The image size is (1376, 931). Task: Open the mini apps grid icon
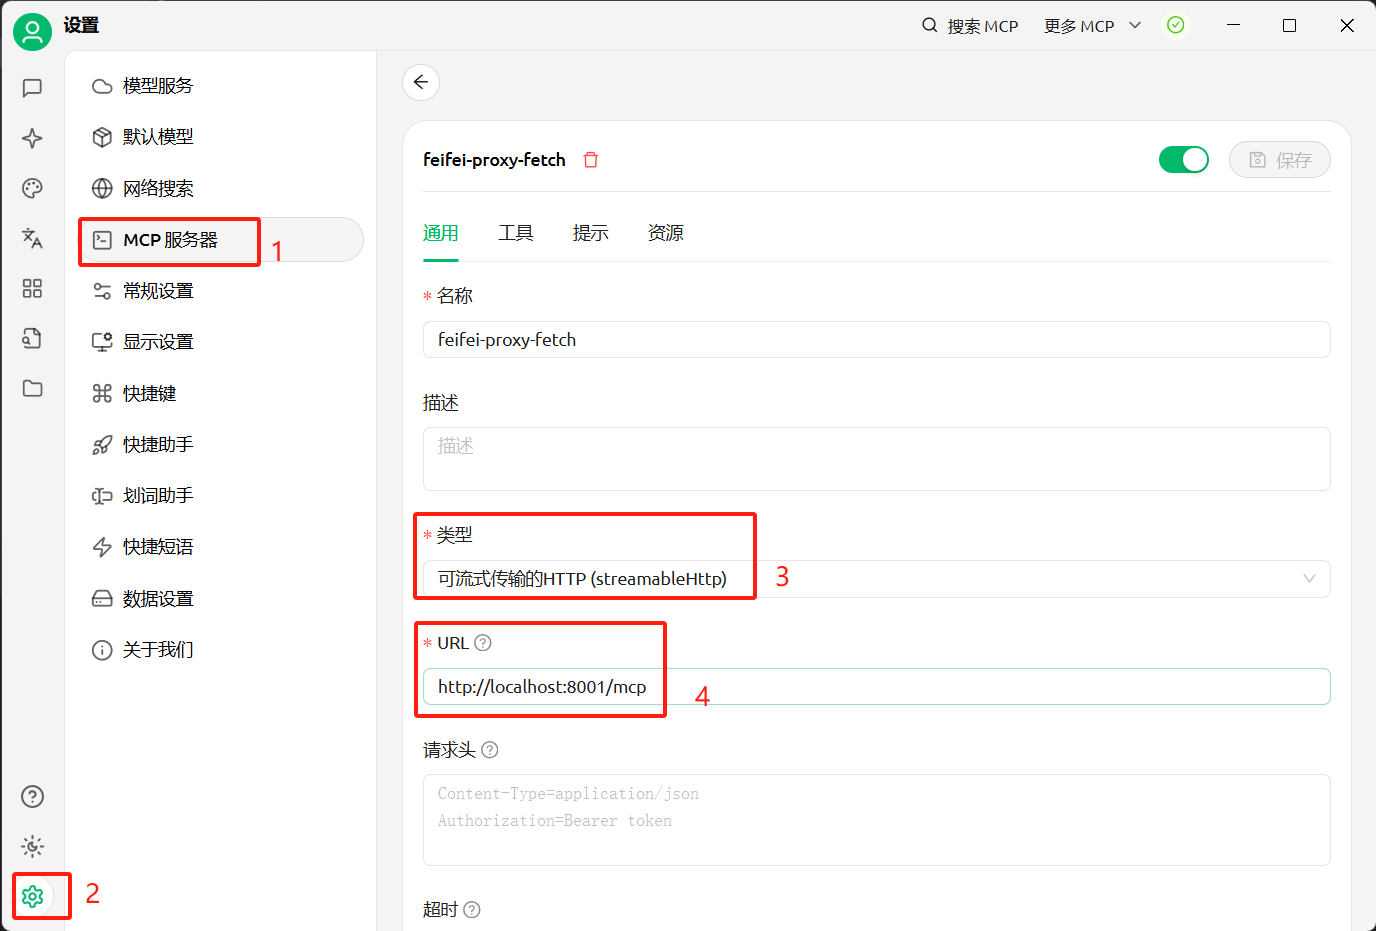(32, 289)
